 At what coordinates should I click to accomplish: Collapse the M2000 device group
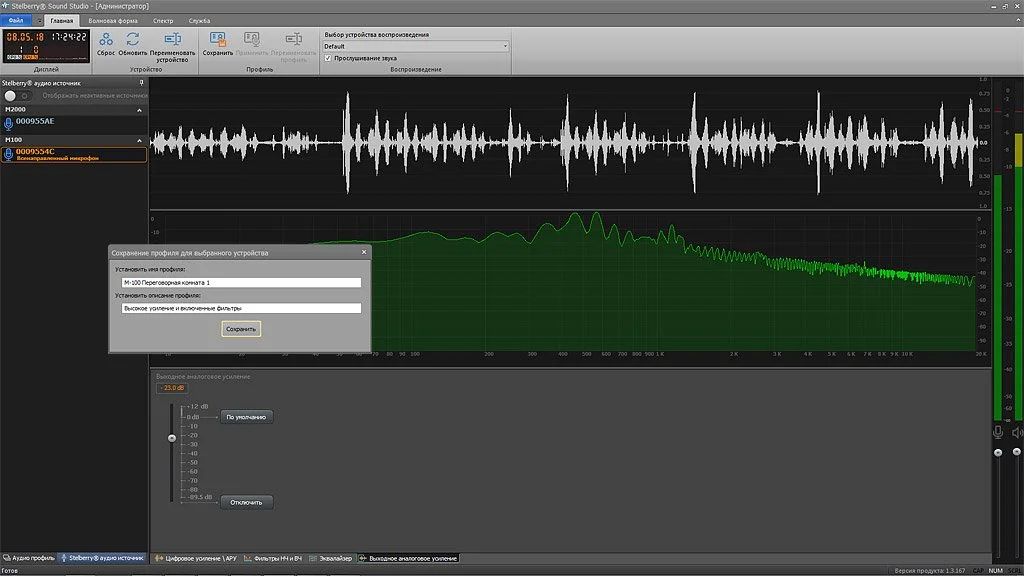pos(139,110)
